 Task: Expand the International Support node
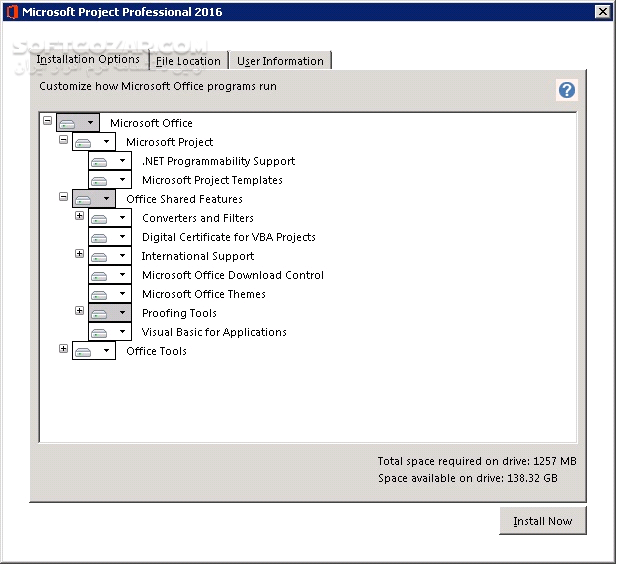[x=80, y=254]
